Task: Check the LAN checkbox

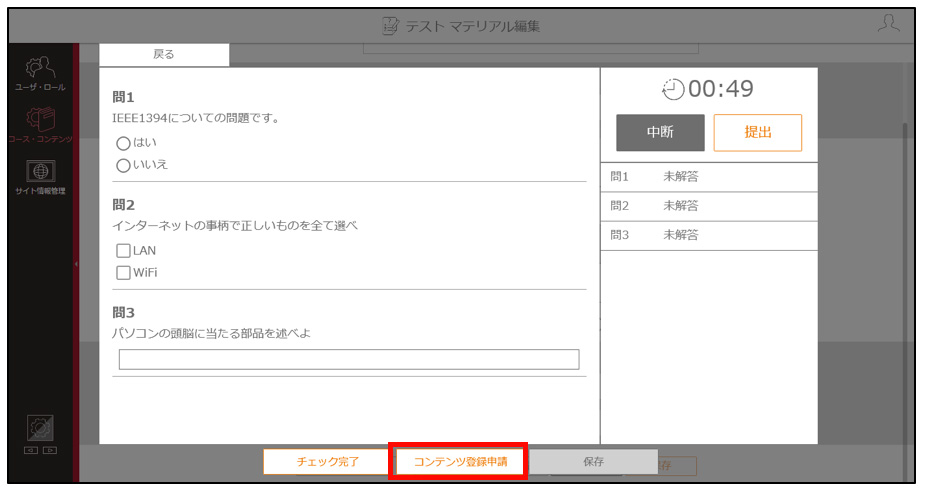Action: [123, 251]
